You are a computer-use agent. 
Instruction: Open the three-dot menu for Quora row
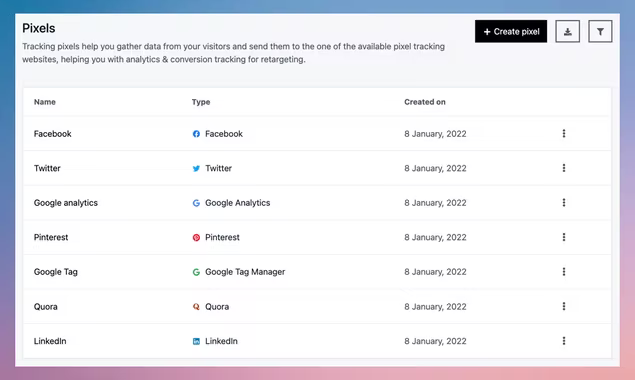(564, 306)
